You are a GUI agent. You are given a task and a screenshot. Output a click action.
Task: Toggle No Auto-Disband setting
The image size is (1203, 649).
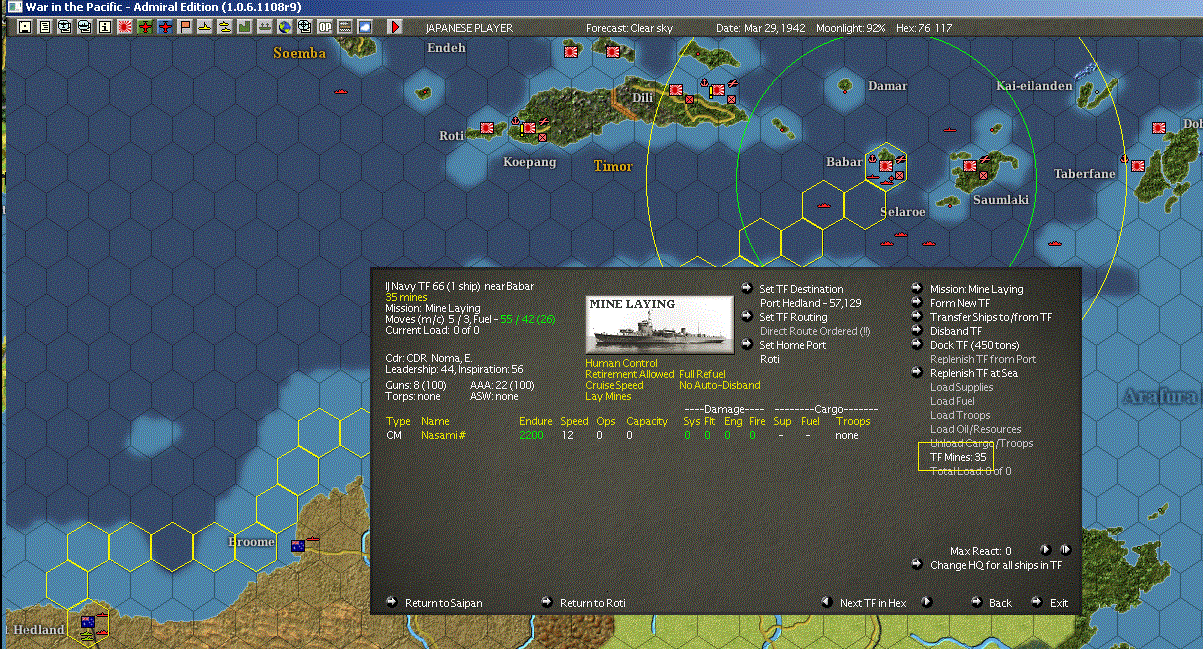click(x=719, y=385)
